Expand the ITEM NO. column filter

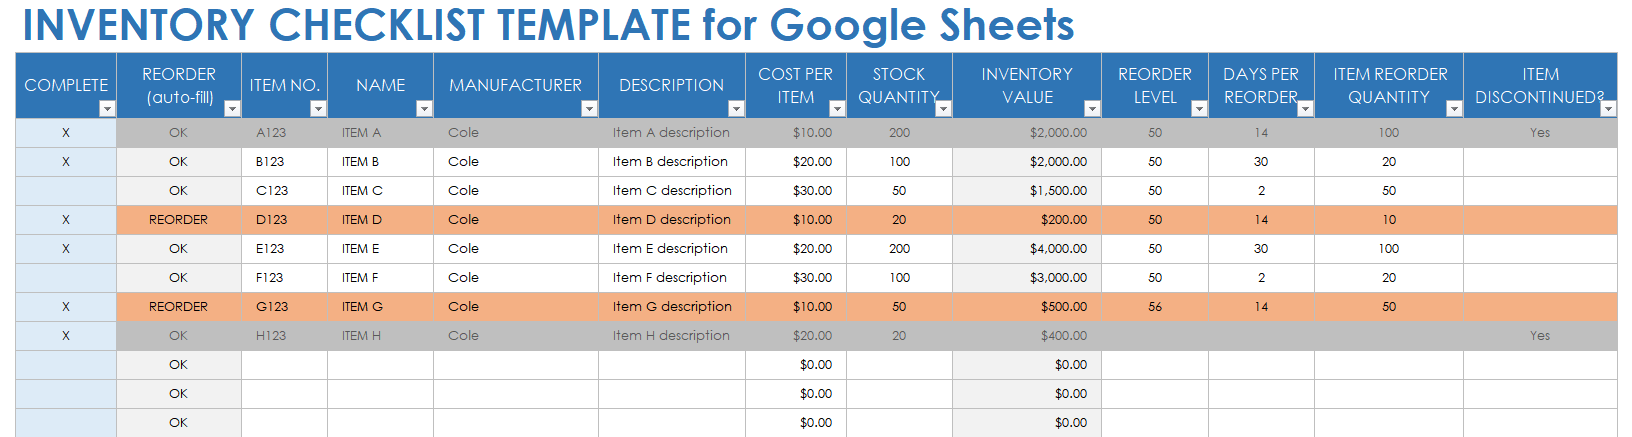coord(318,109)
